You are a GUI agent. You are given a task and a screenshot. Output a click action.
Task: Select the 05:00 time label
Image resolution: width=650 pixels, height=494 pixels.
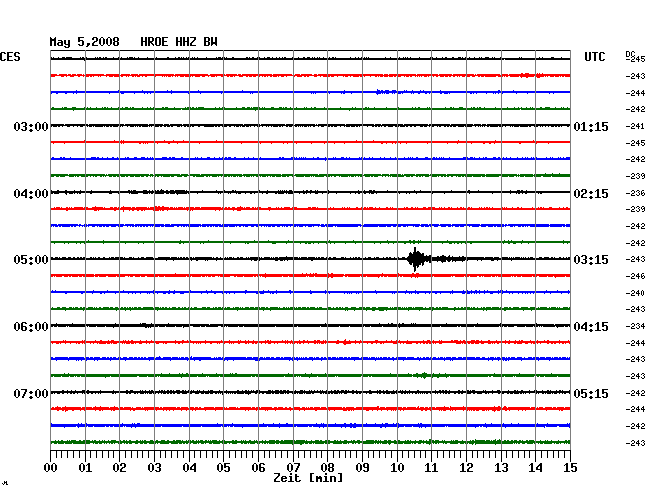click(31, 260)
